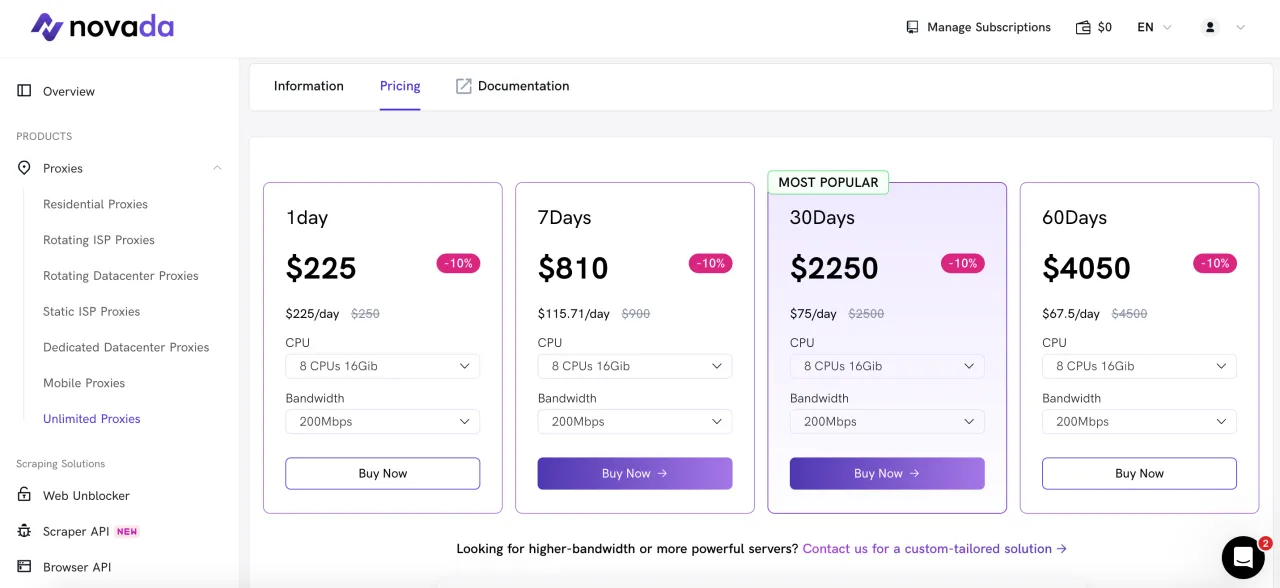Click the wallet balance icon
This screenshot has width=1280, height=588.
[x=1083, y=27]
